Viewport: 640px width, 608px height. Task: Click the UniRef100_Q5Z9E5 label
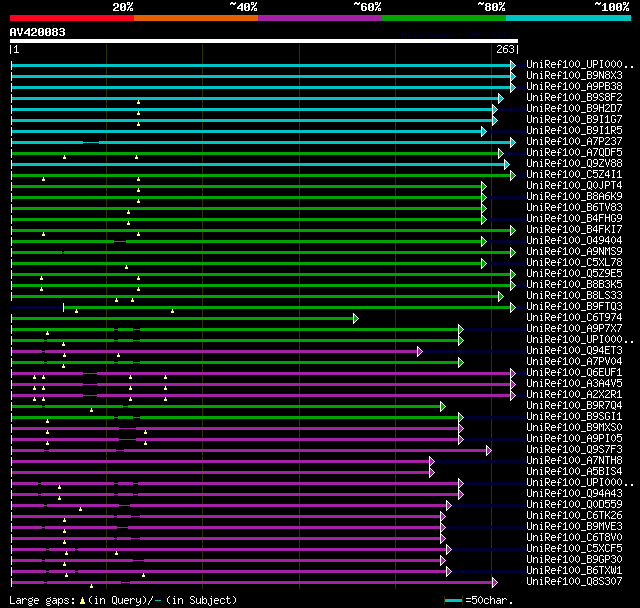point(574,274)
